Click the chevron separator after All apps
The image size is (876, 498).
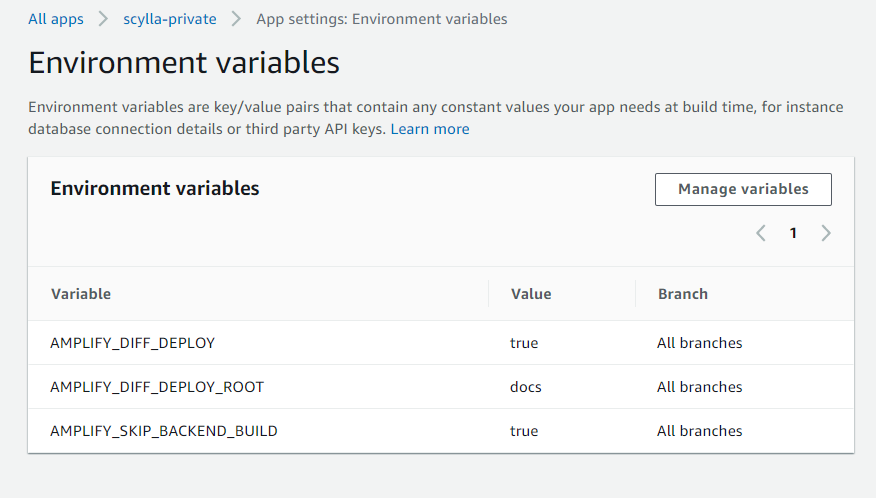click(103, 19)
